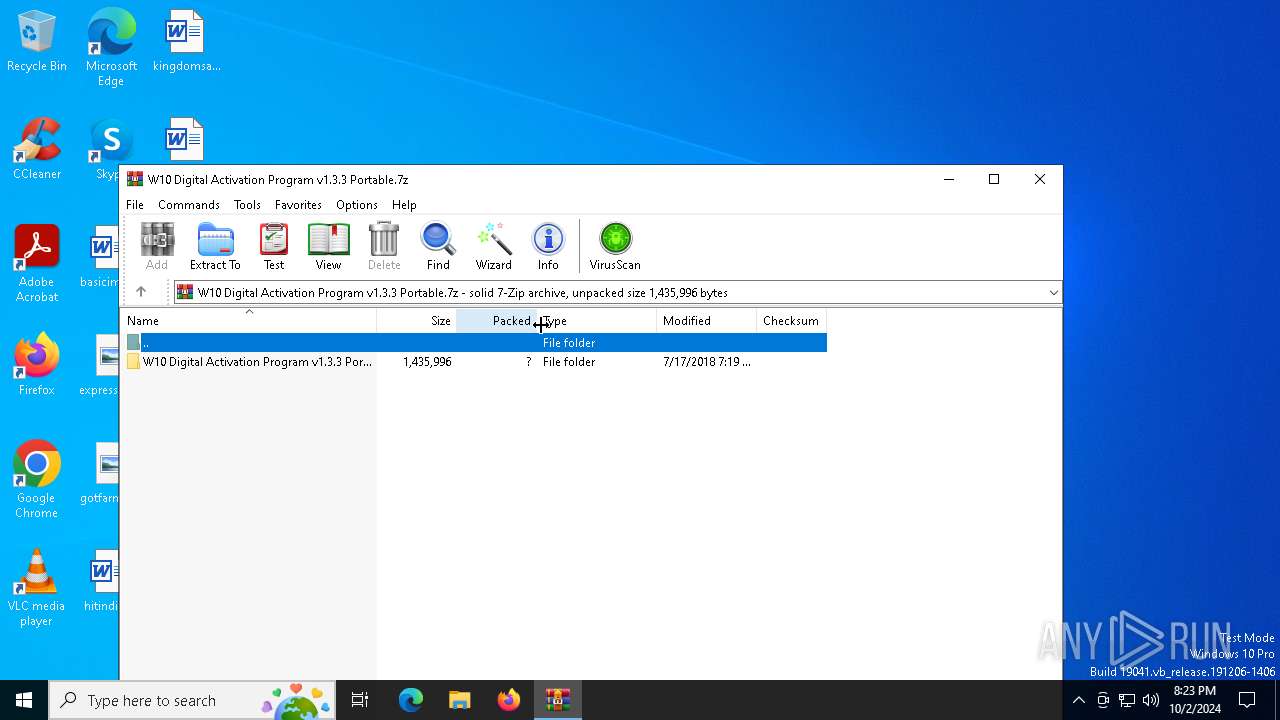This screenshot has height=720, width=1280.
Task: Open Task View on taskbar
Action: [360, 700]
